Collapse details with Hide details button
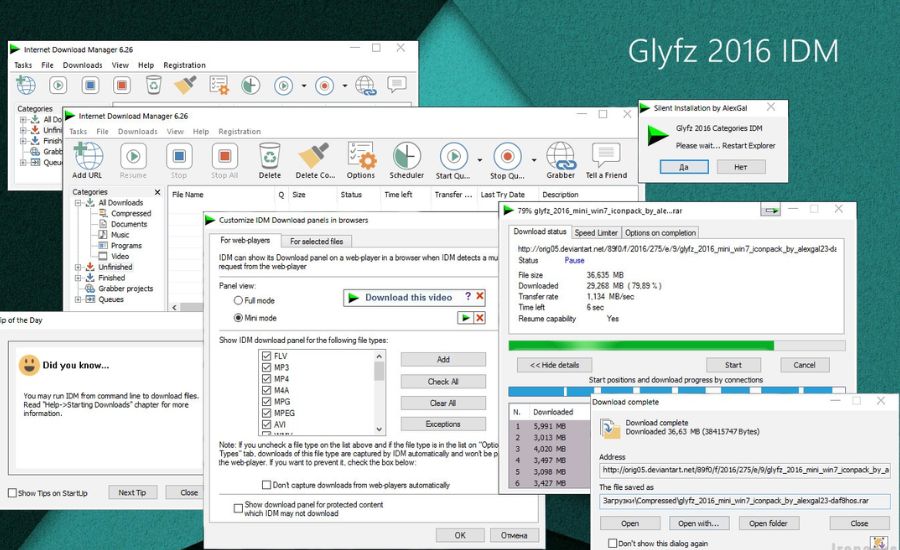900x550 pixels. point(554,365)
